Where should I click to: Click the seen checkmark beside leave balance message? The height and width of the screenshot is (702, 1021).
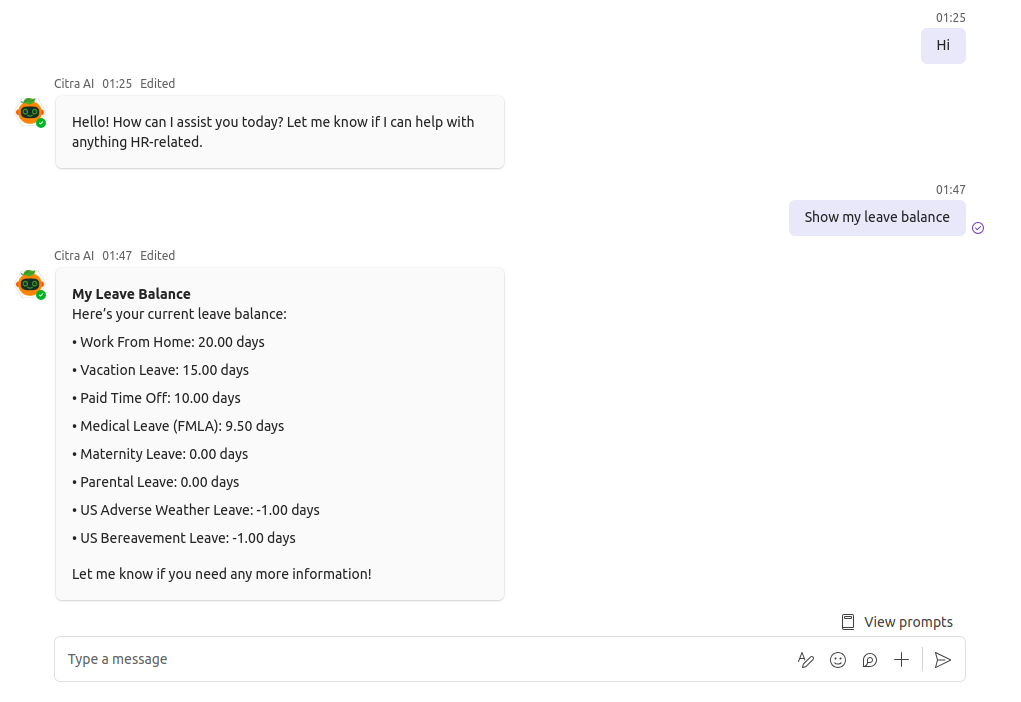(978, 228)
